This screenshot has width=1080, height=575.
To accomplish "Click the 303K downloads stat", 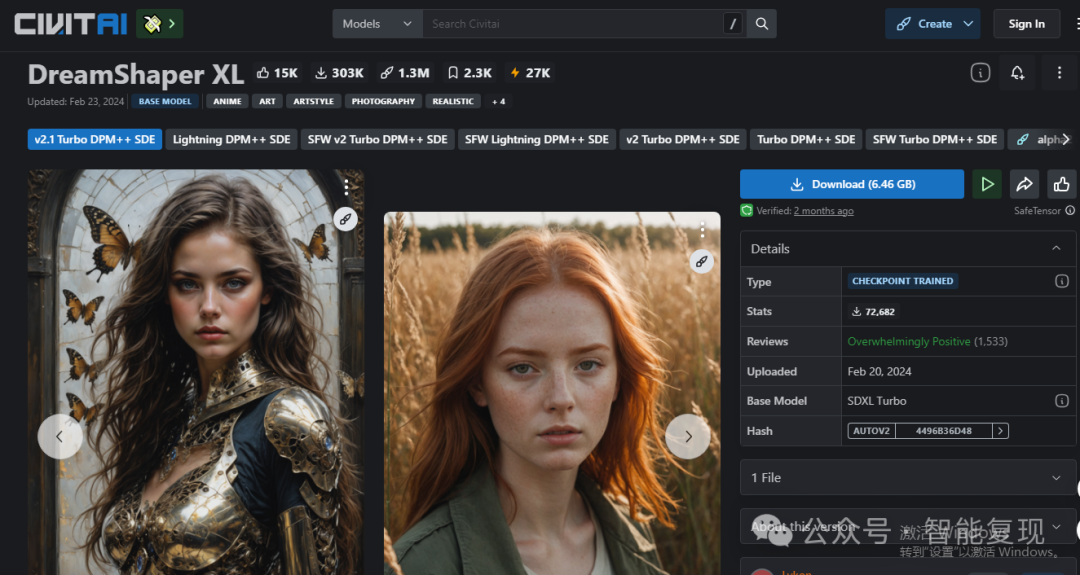I will (339, 73).
